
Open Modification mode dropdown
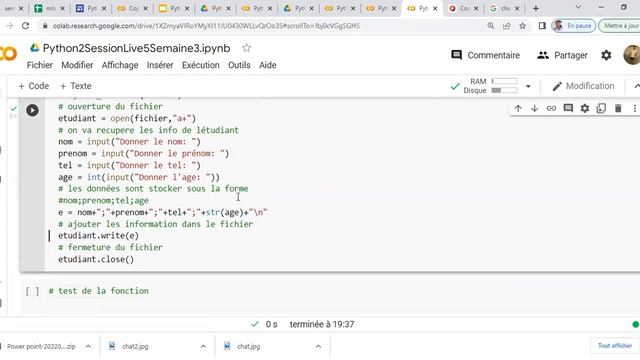[583, 86]
